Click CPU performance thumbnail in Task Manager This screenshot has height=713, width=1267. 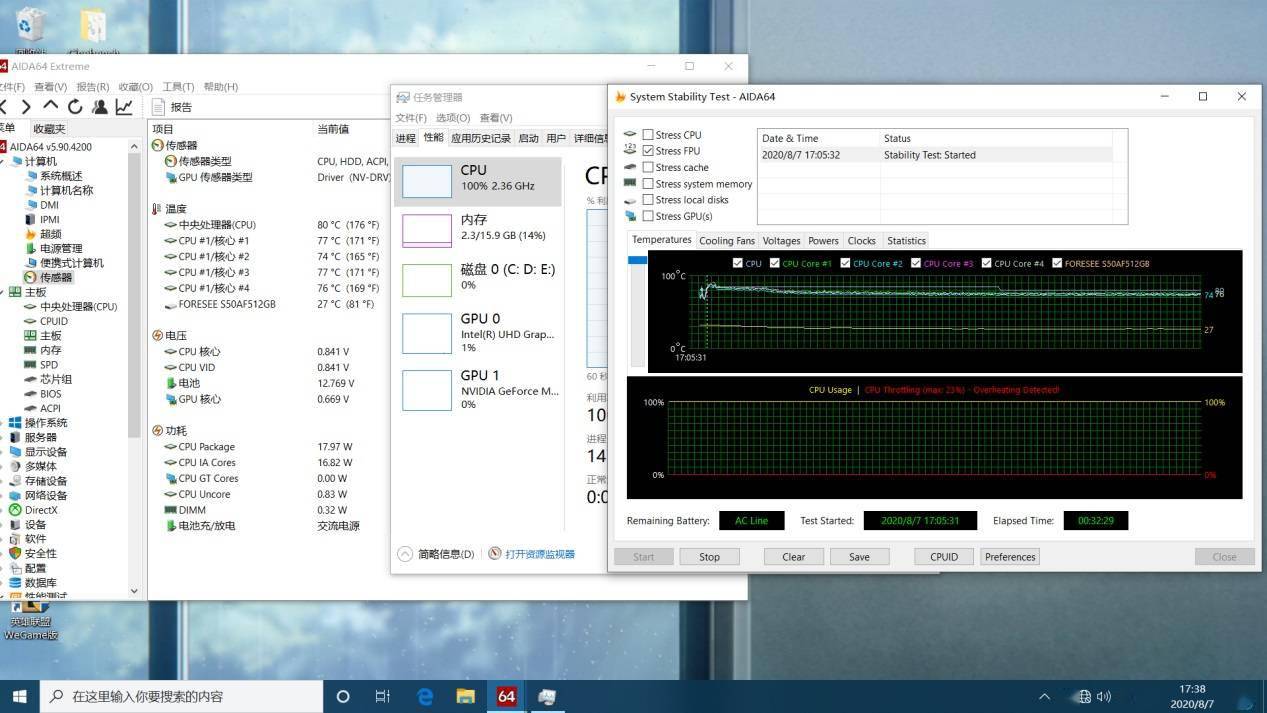[427, 182]
